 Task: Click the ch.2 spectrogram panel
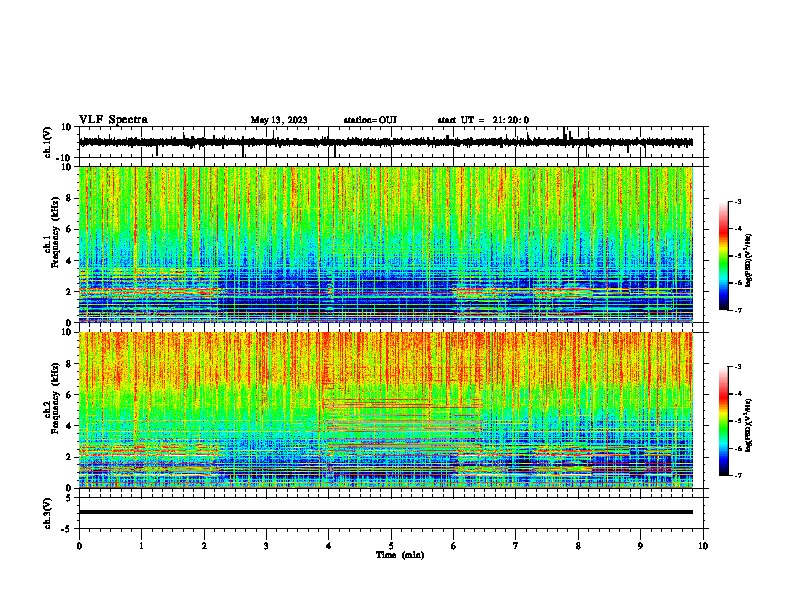pos(391,410)
